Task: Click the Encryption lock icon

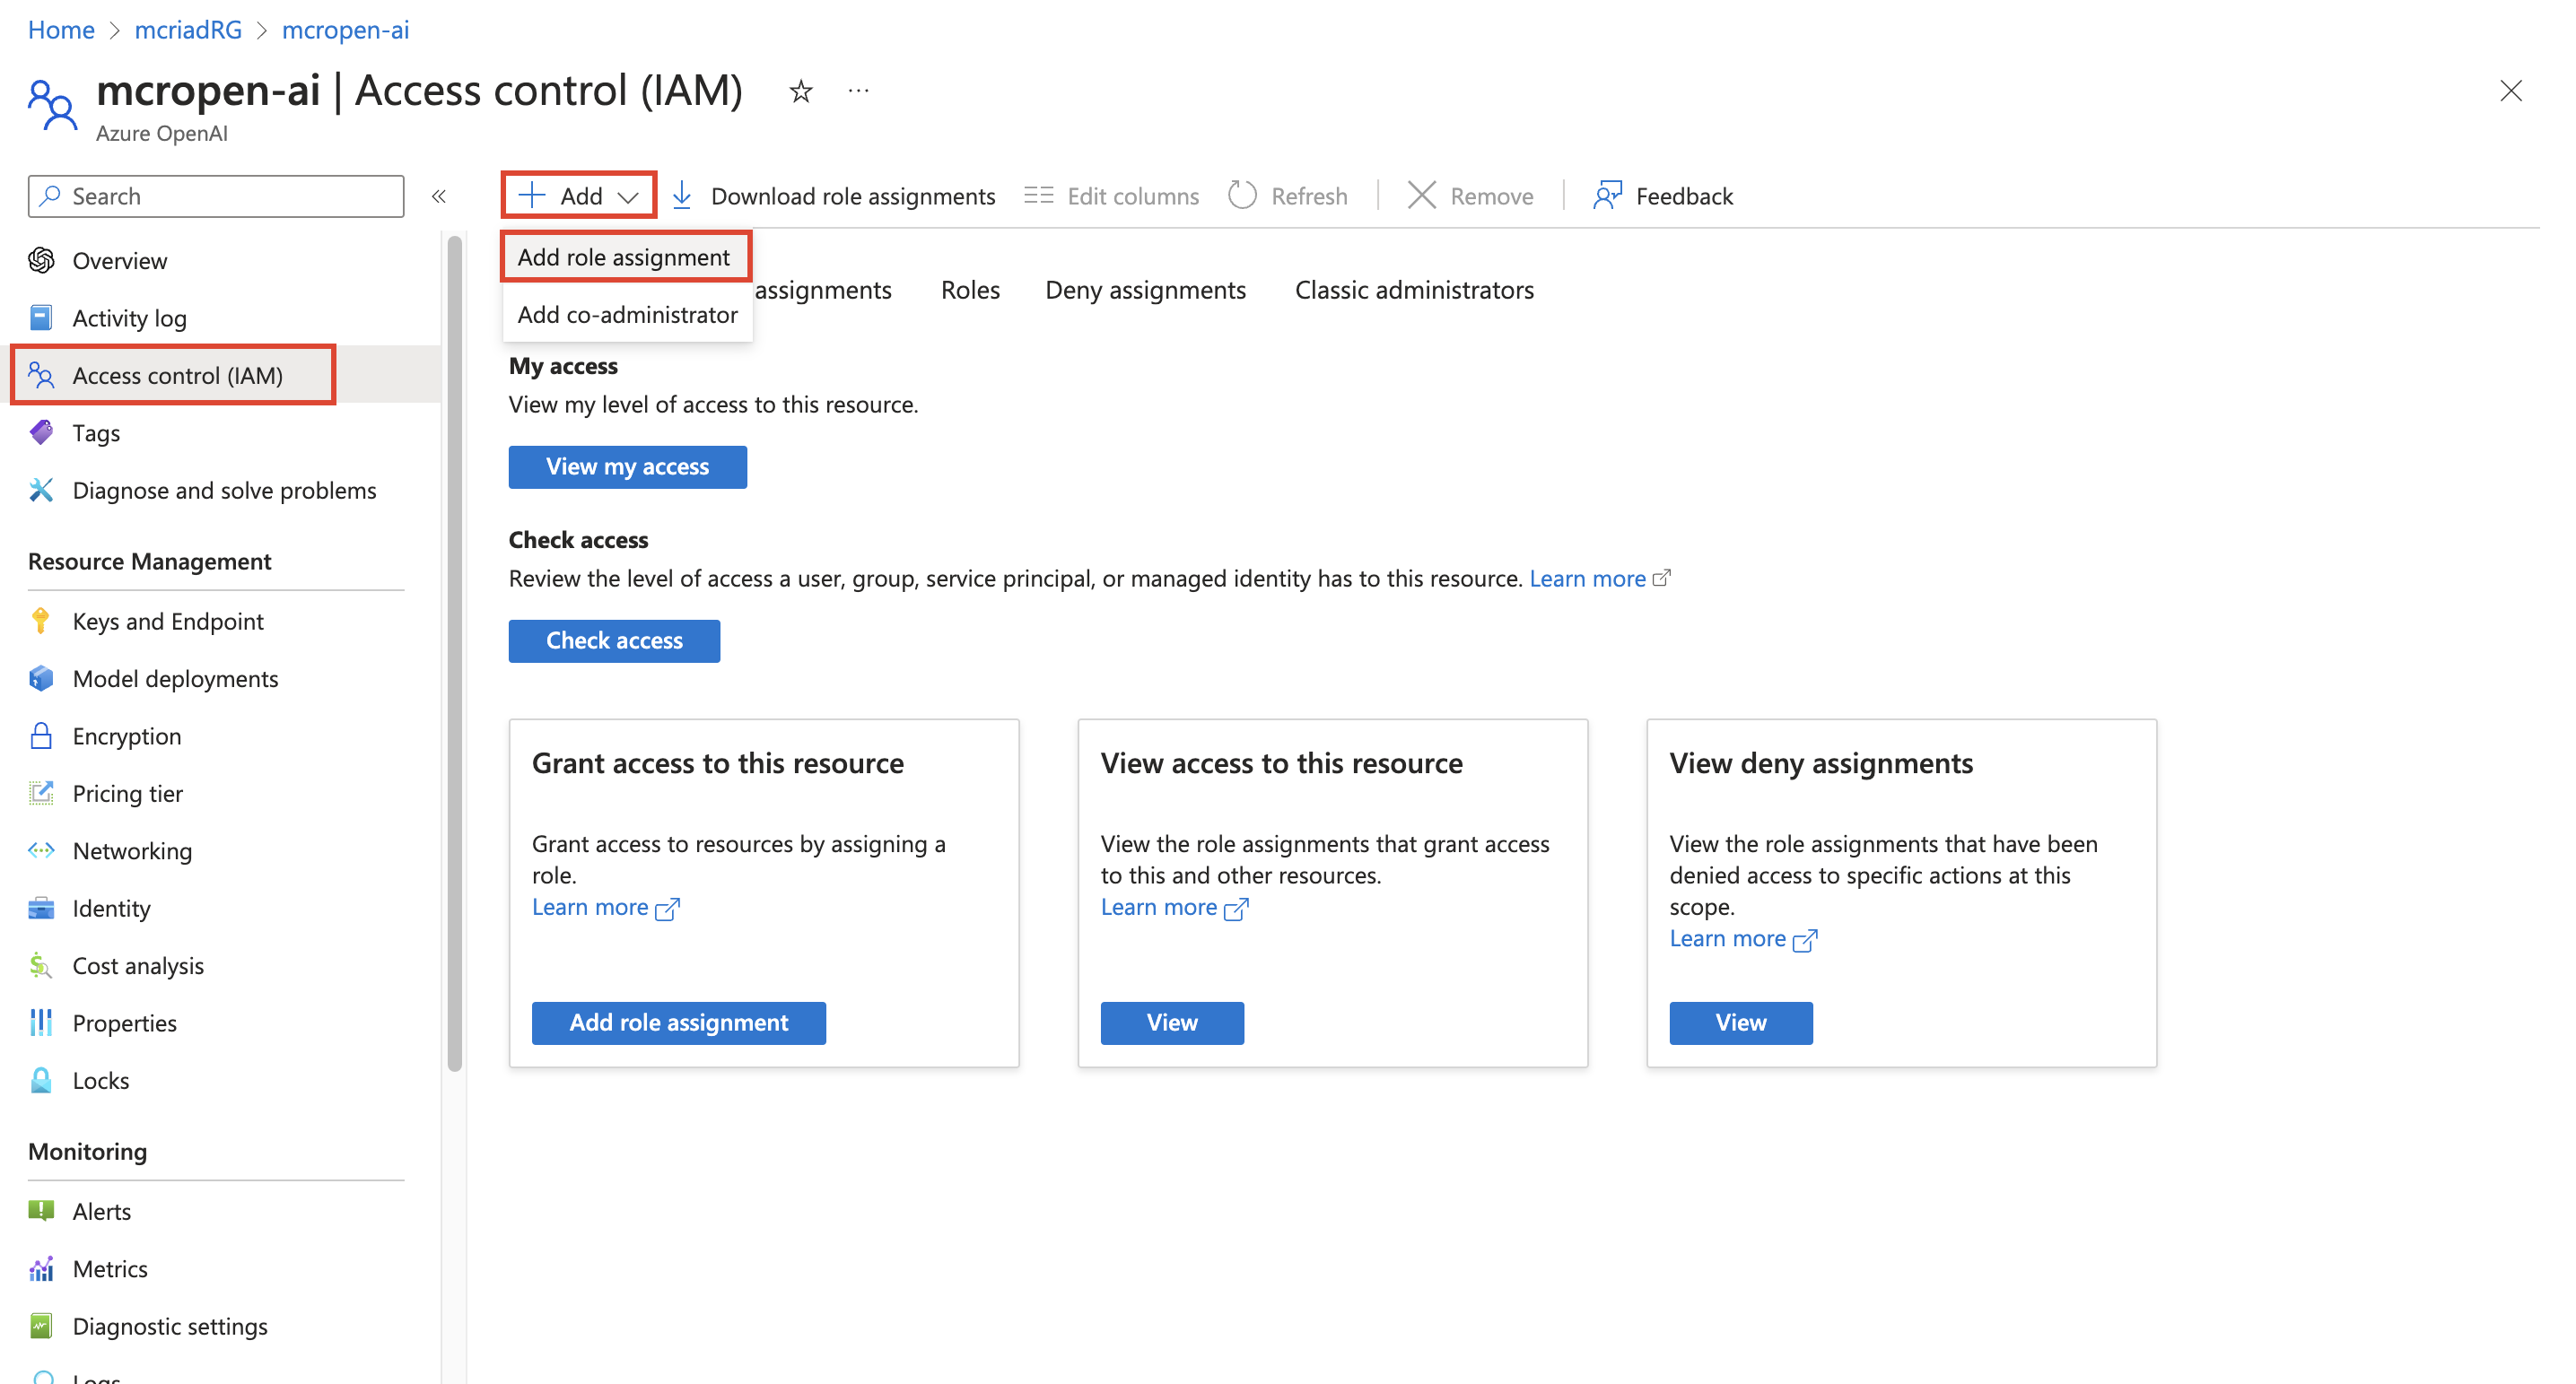Action: [41, 736]
